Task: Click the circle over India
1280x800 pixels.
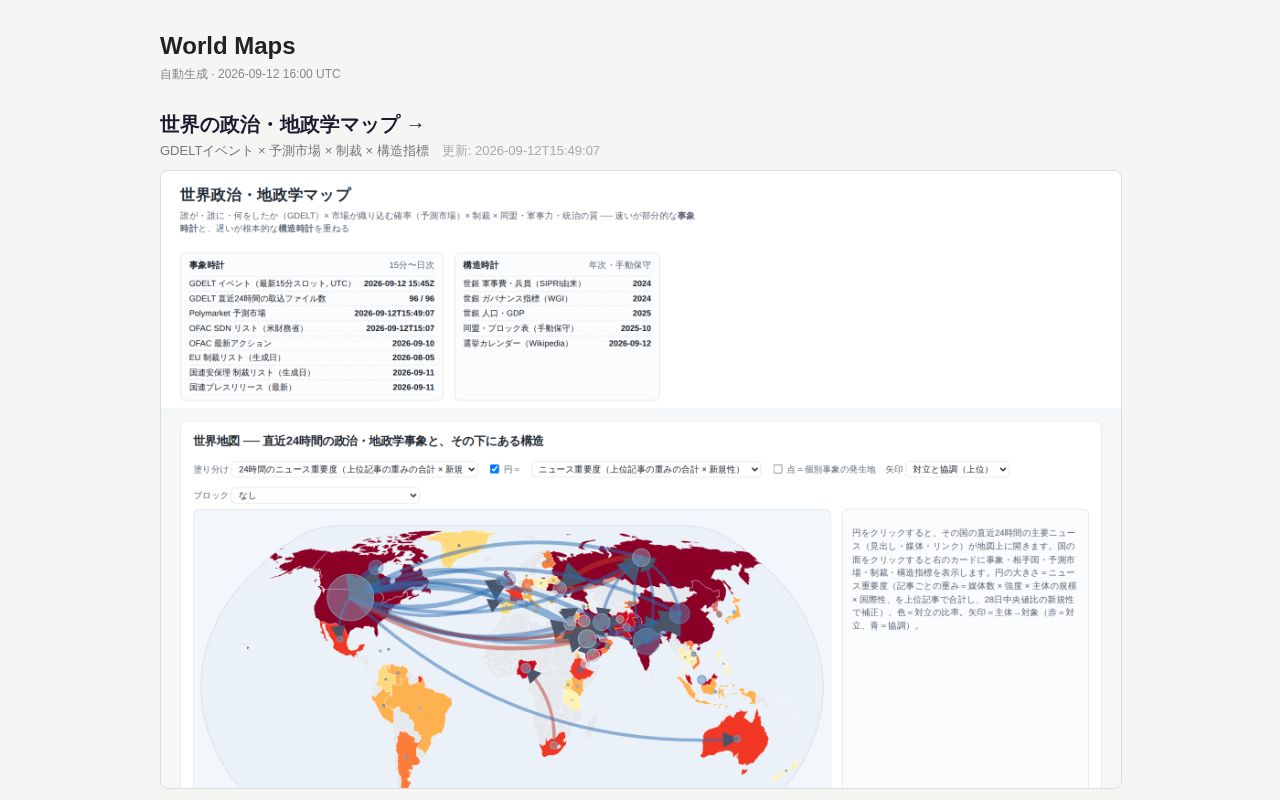Action: (x=646, y=641)
